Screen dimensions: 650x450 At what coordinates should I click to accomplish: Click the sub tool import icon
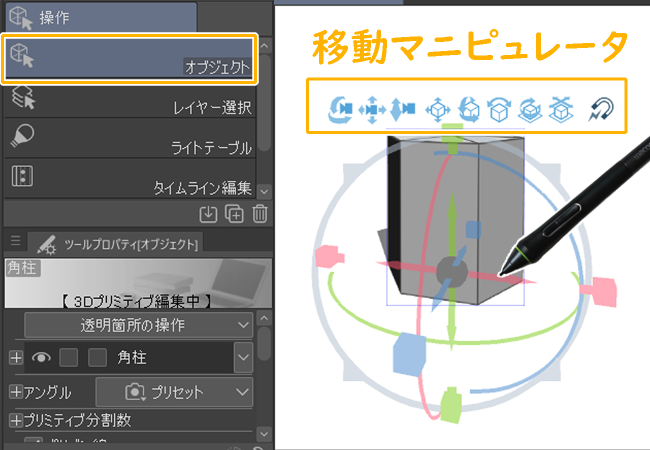[208, 214]
